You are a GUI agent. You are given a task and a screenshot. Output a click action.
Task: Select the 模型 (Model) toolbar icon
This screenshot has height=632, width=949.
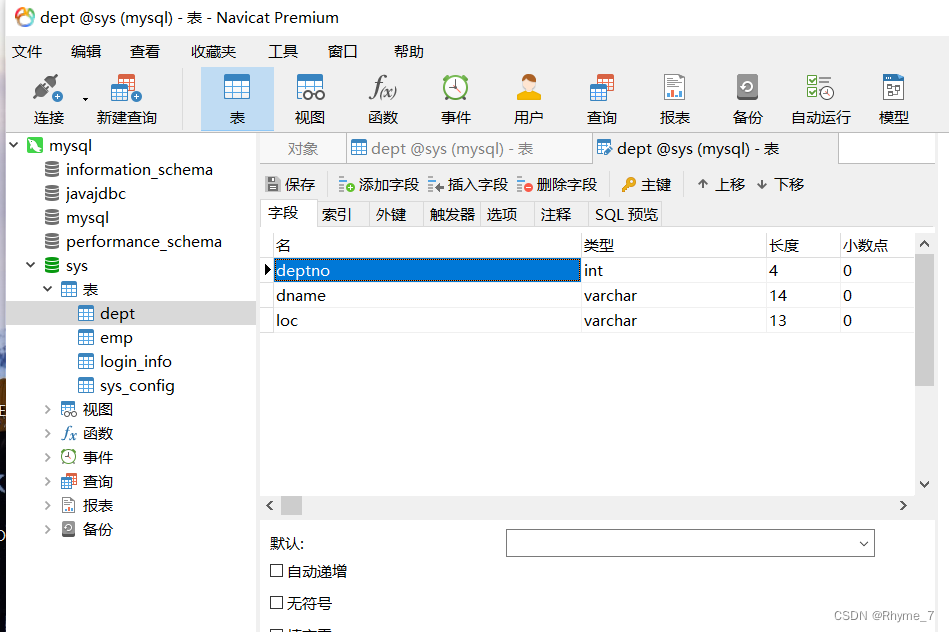pos(893,97)
